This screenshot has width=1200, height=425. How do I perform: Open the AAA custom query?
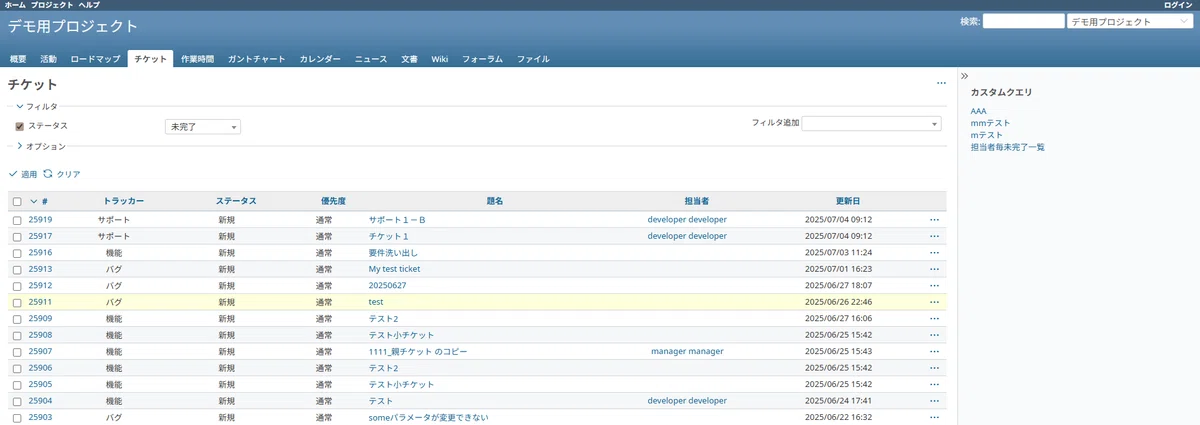pos(978,111)
